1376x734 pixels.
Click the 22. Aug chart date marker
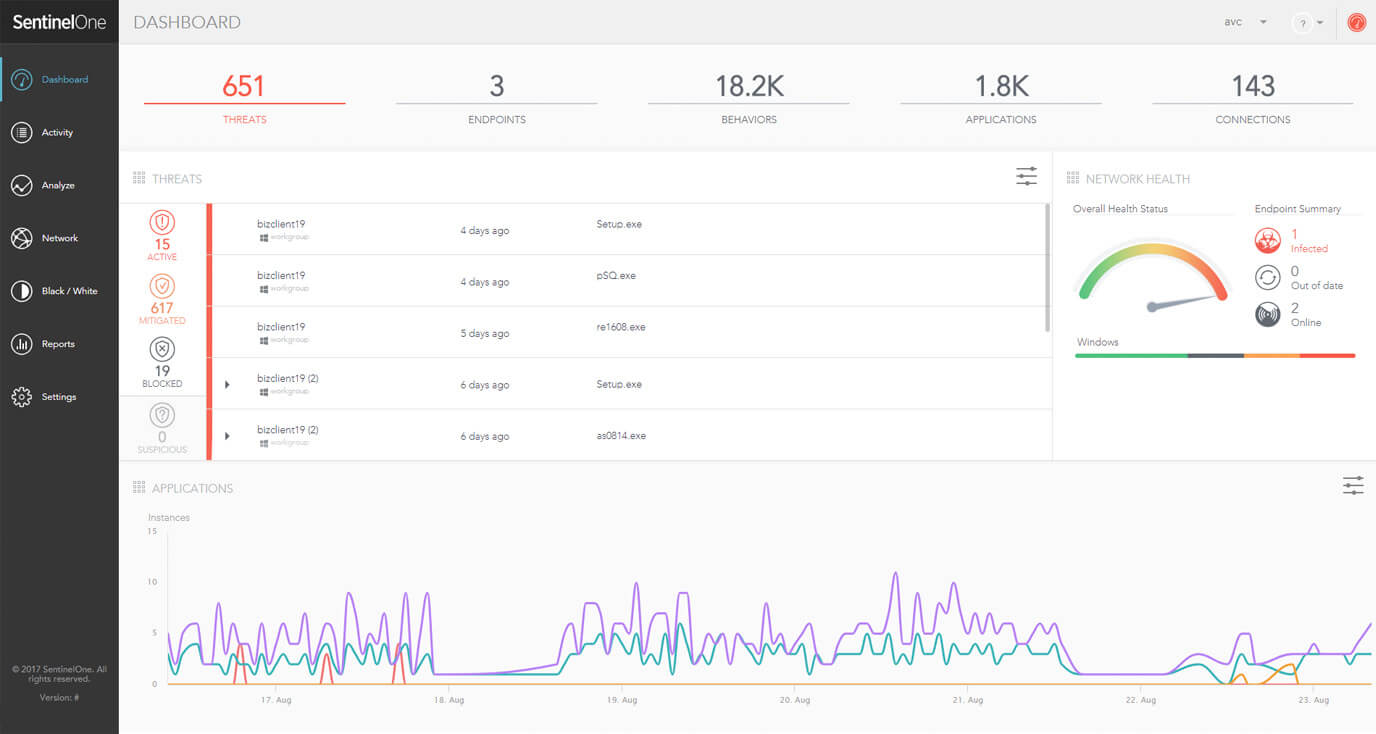click(x=1141, y=700)
